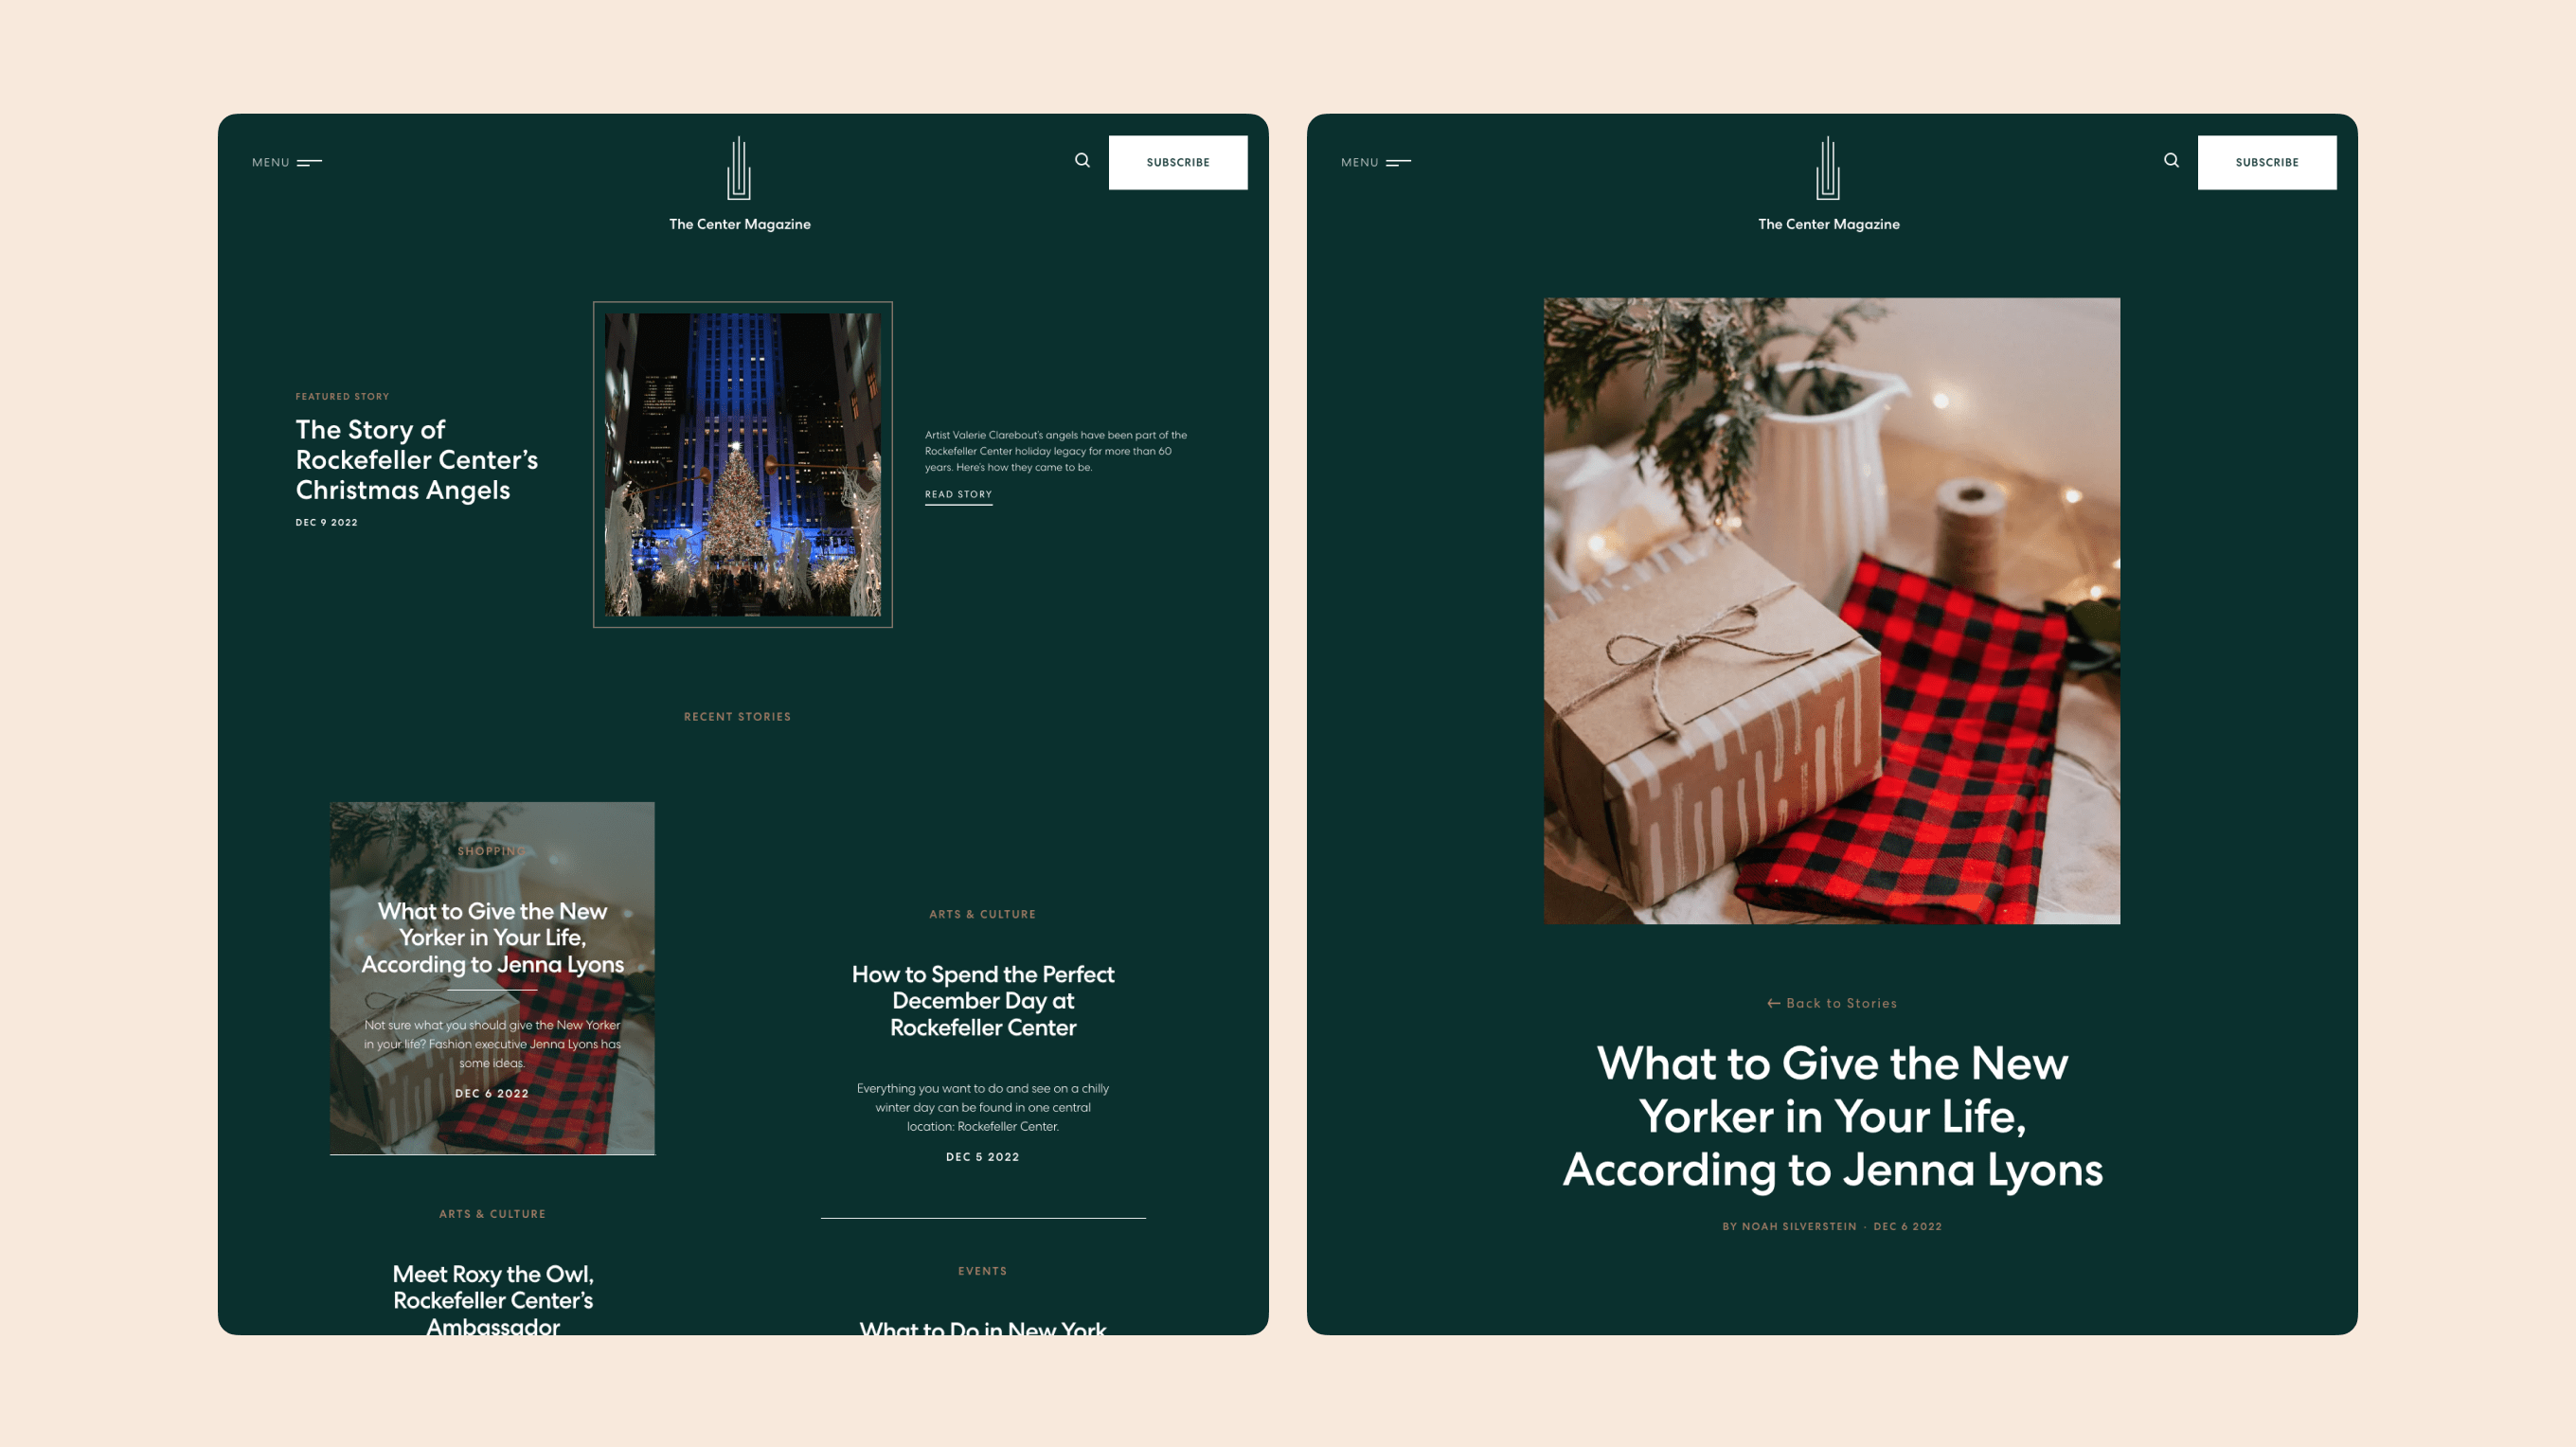Screen dimensions: 2576x1447
Task: Click SUBSCRIBE button on left panel
Action: pos(1176,161)
